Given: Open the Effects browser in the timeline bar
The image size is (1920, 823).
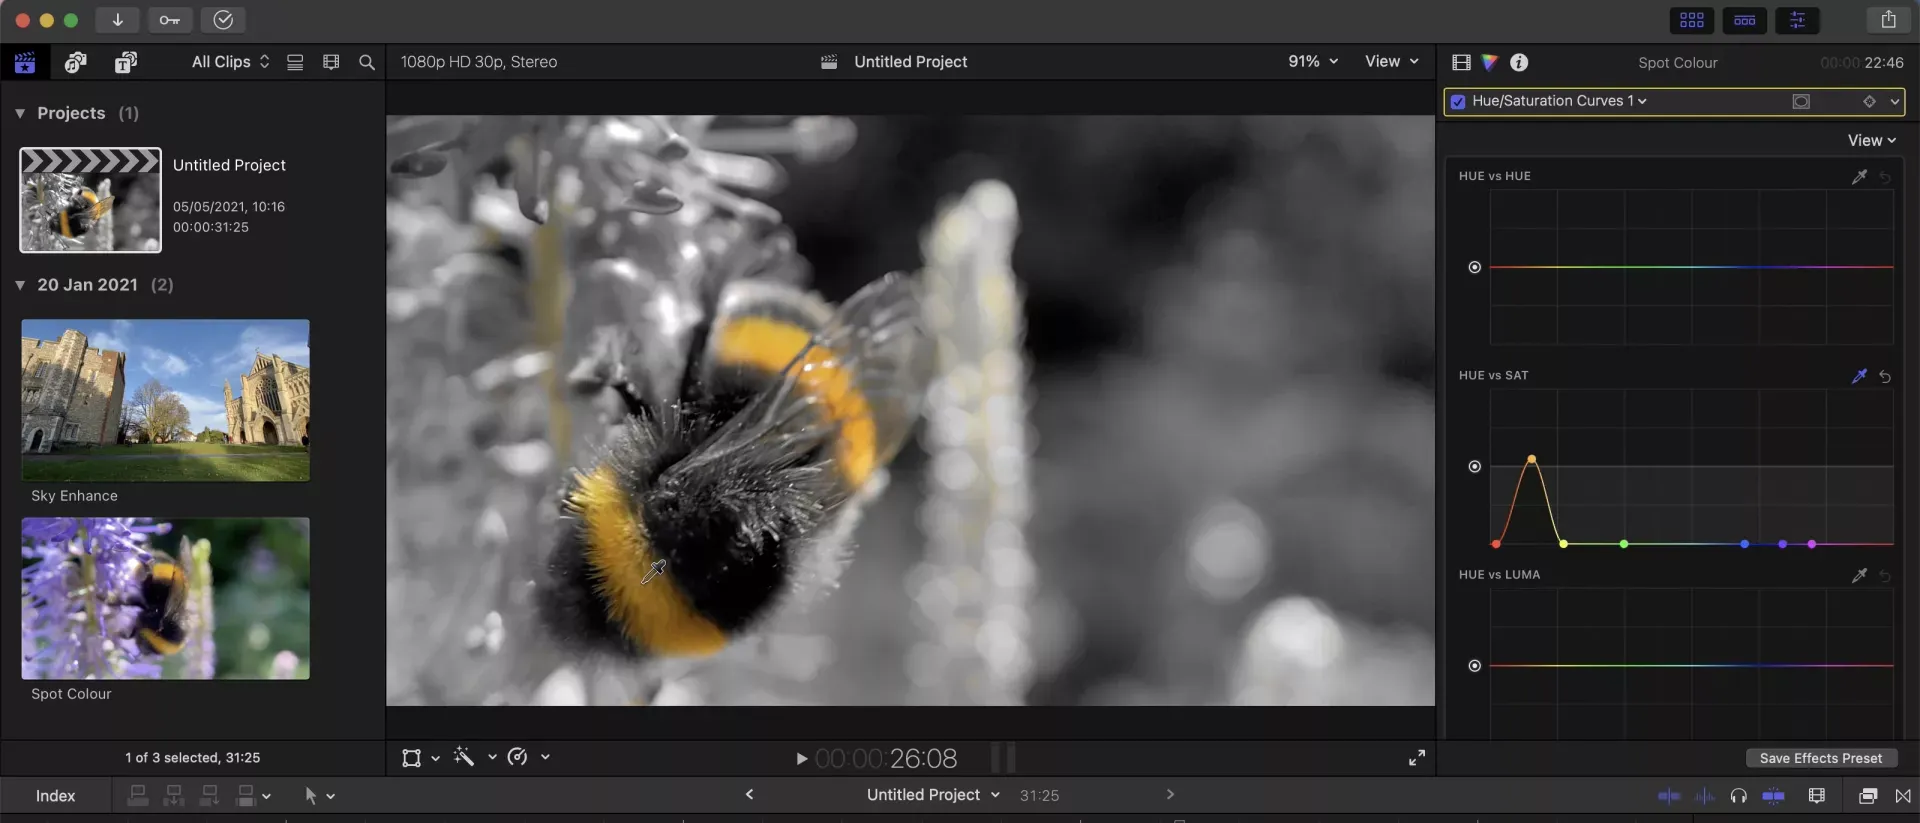Looking at the screenshot, I should pyautogui.click(x=1867, y=796).
